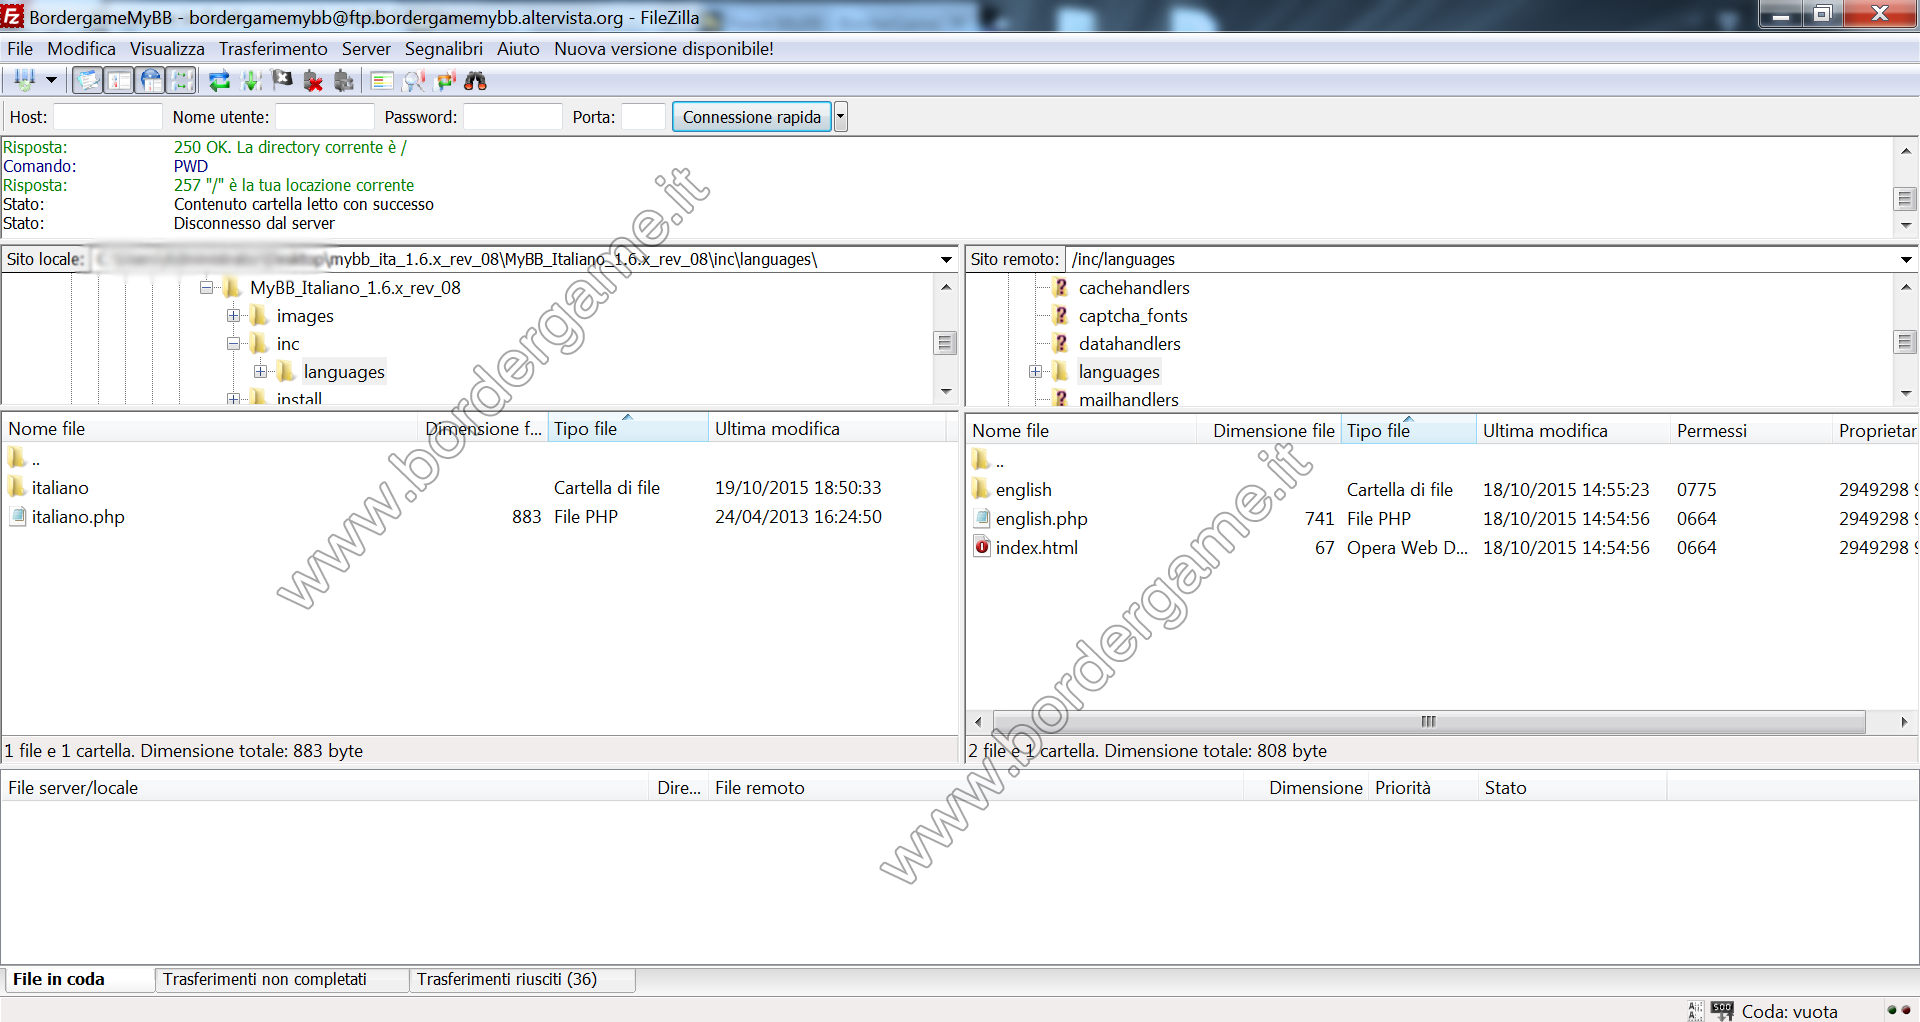Collapse the MyBB_Italiano_1.6.x_rev_08 tree node

point(206,287)
